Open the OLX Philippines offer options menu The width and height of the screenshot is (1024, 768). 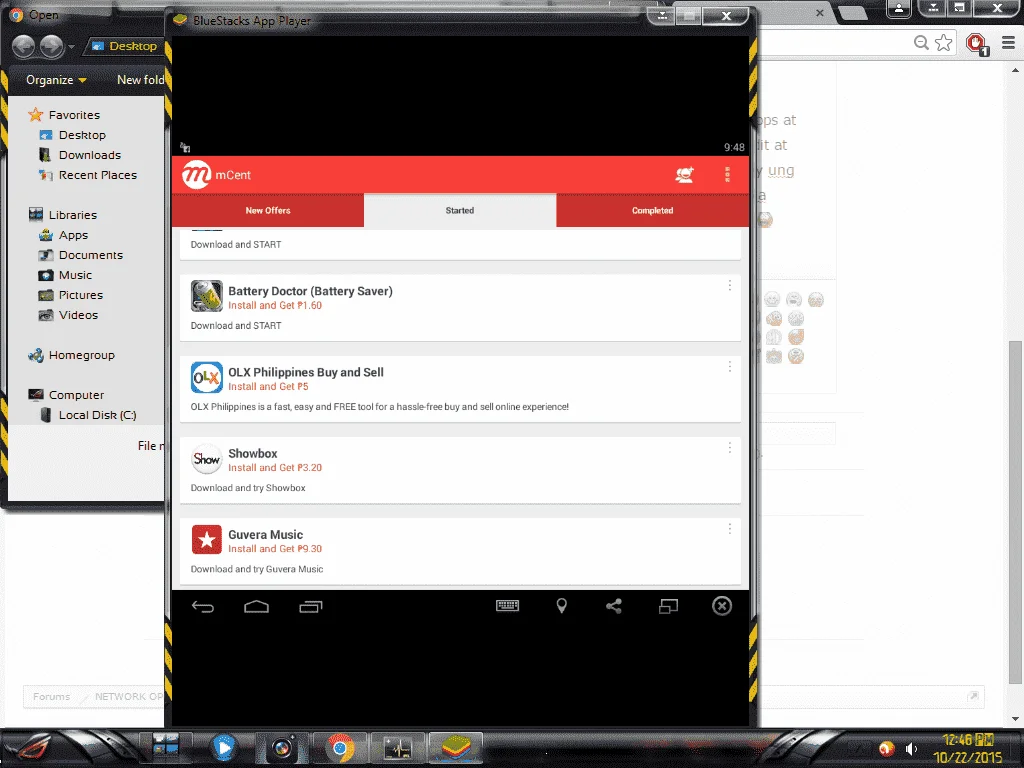pos(729,366)
